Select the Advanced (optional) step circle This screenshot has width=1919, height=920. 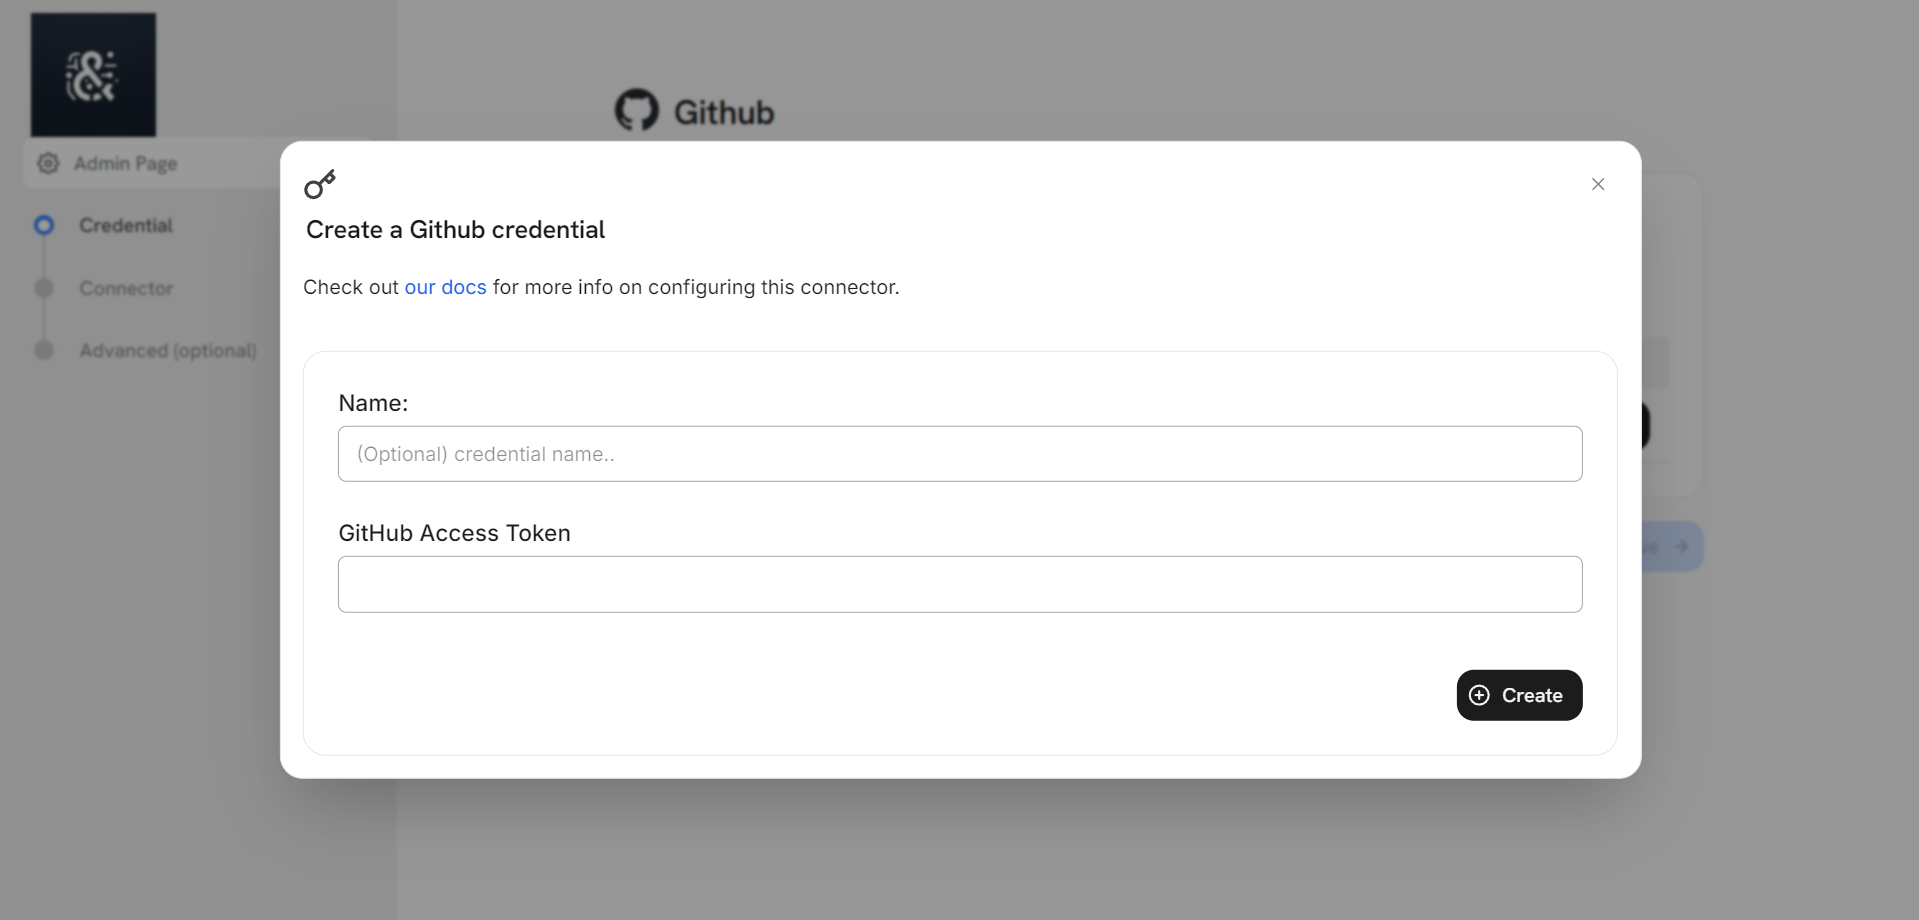[x=44, y=350]
